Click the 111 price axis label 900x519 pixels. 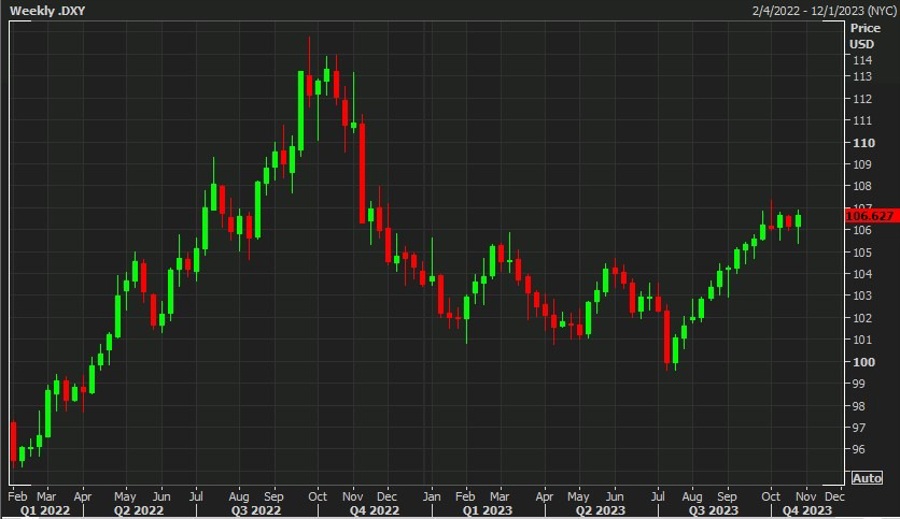862,121
